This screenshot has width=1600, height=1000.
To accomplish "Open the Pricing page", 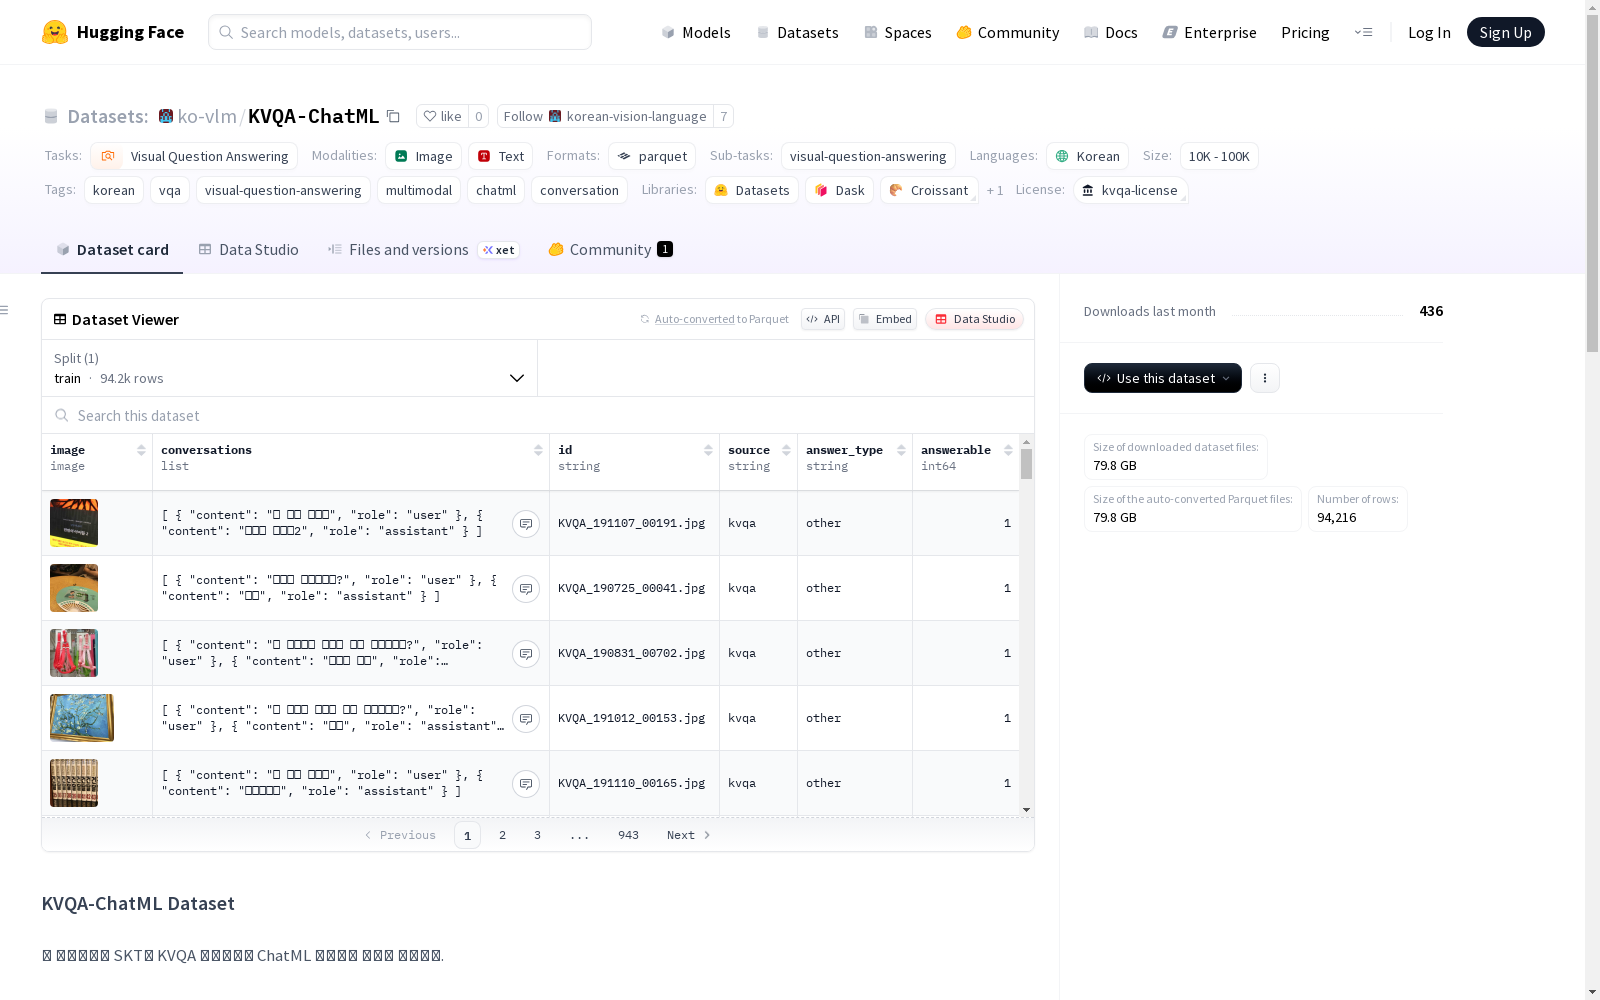I will point(1305,32).
